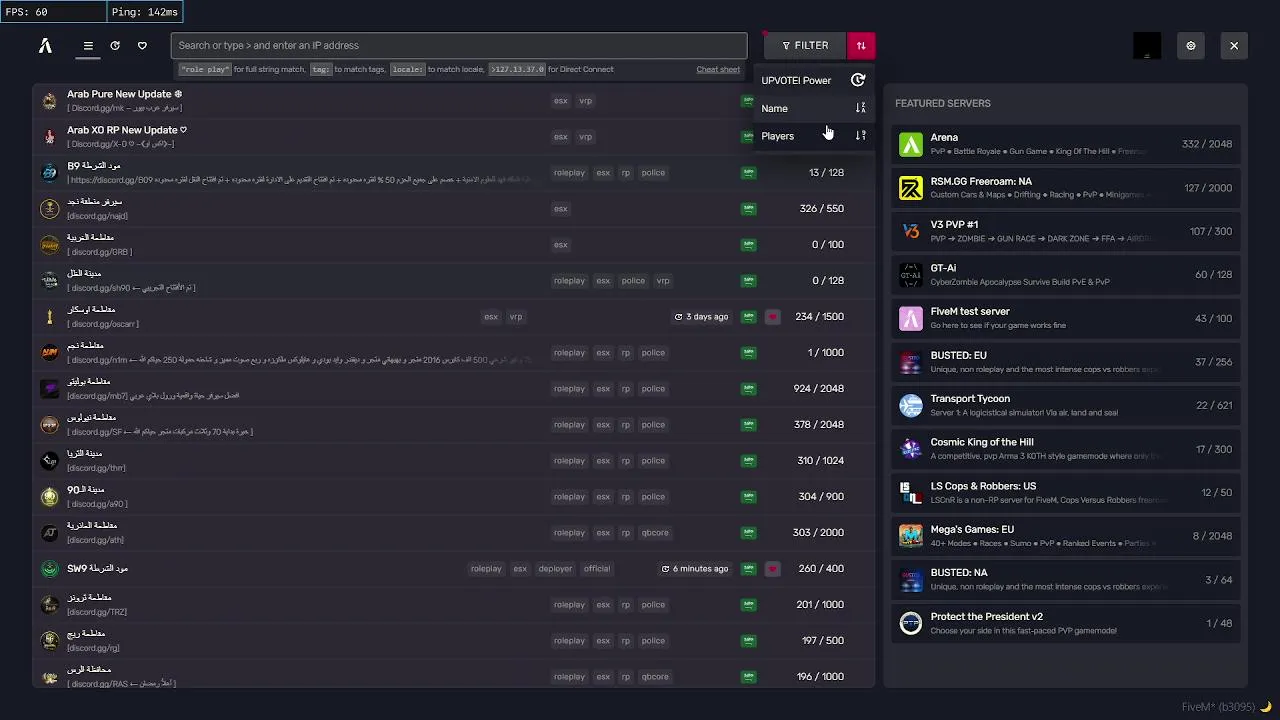Click the B9 server row icon
This screenshot has height=720, width=1280.
(49, 173)
